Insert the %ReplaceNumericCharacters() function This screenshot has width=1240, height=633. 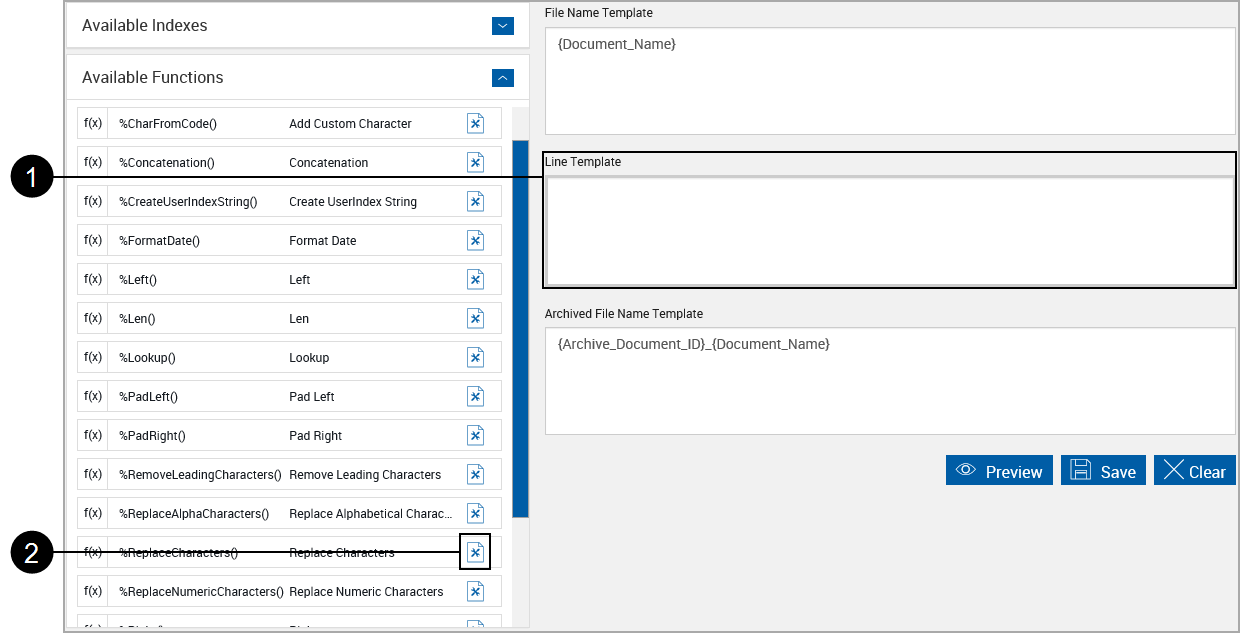[x=476, y=590]
